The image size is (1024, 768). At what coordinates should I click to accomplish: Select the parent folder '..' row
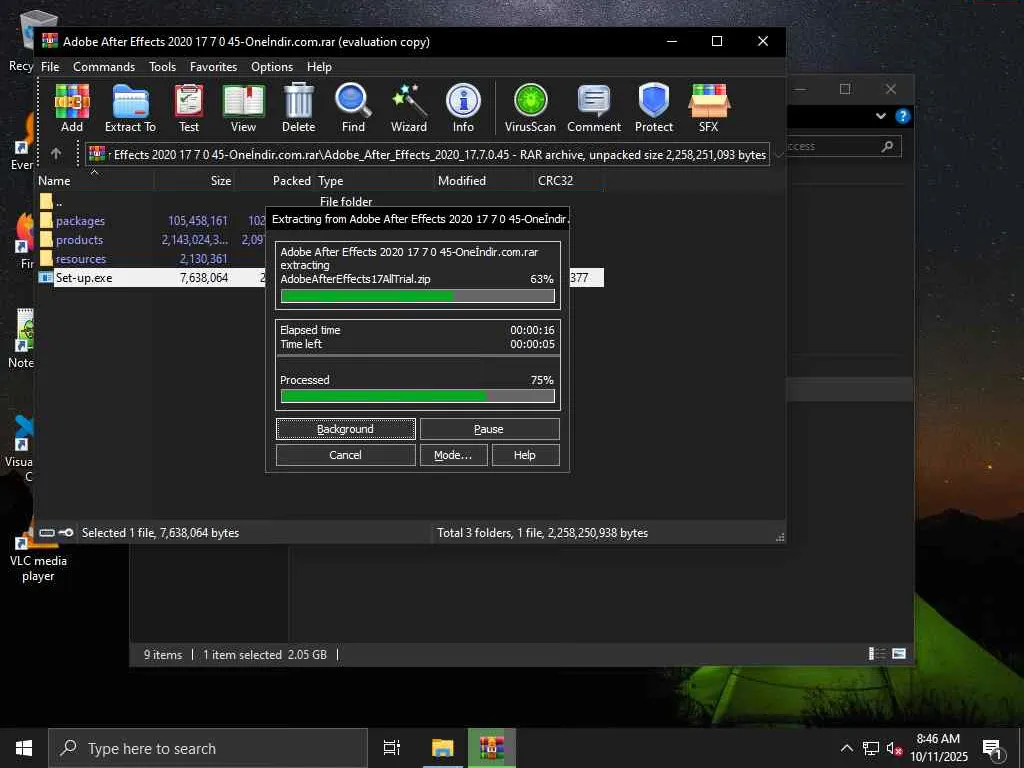pyautogui.click(x=320, y=202)
